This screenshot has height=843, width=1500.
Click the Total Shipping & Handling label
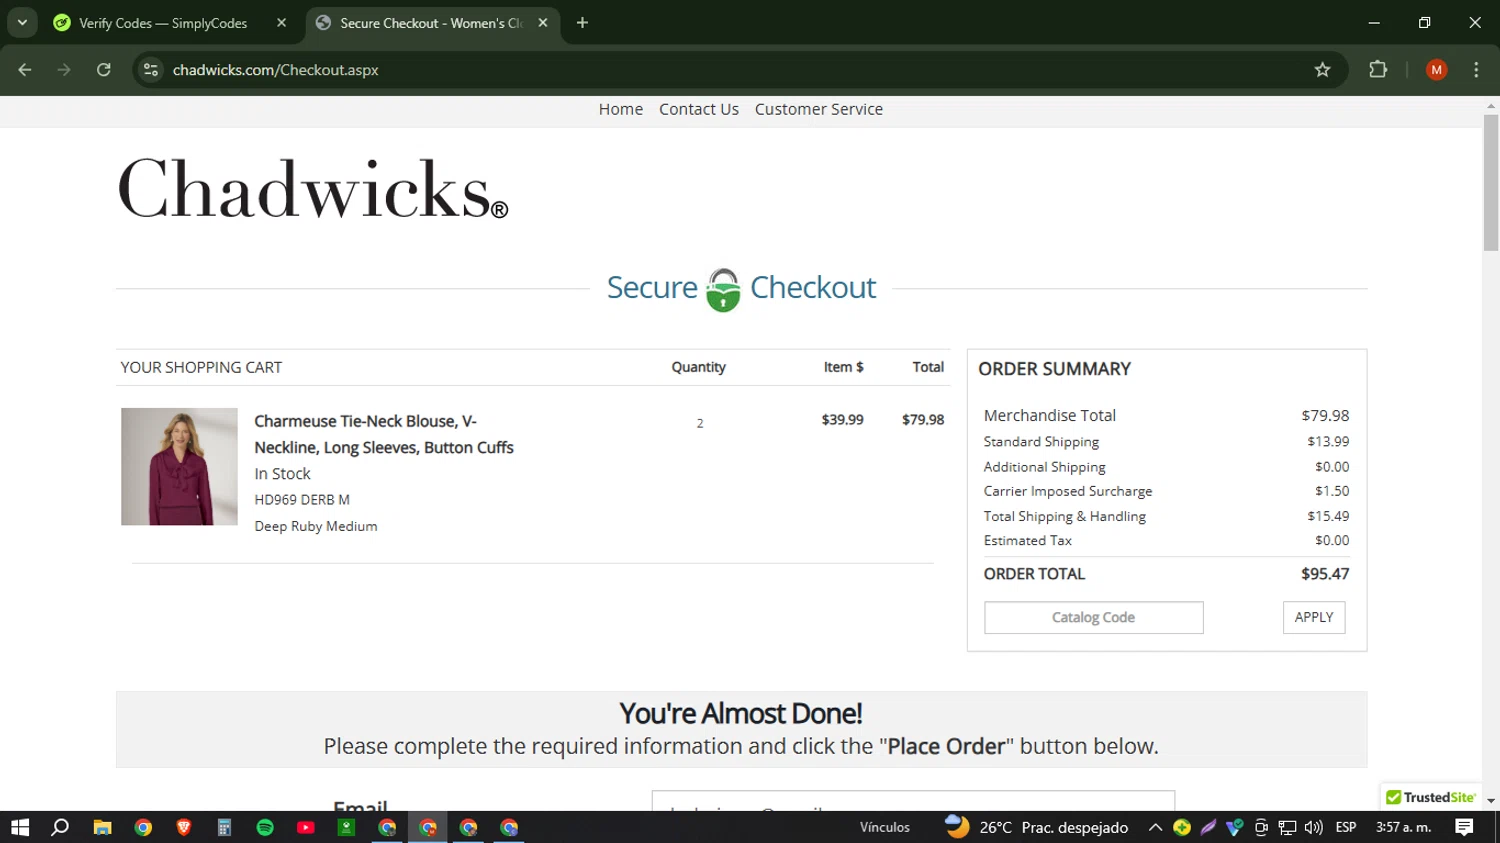click(1065, 516)
